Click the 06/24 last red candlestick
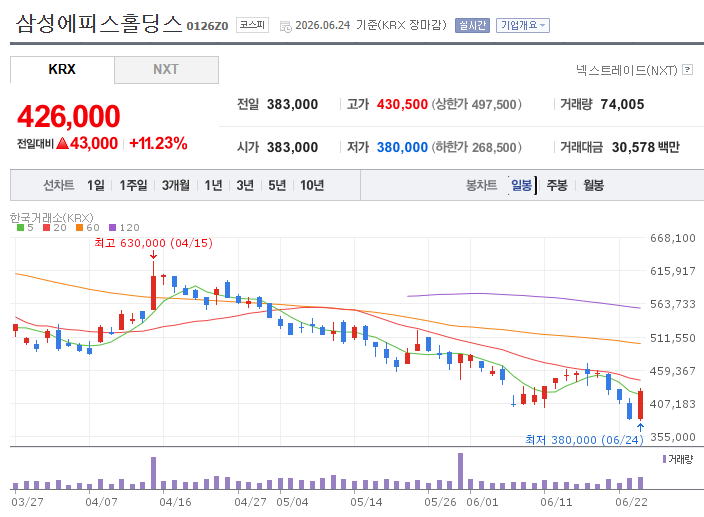This screenshot has height=517, width=704. click(x=640, y=405)
